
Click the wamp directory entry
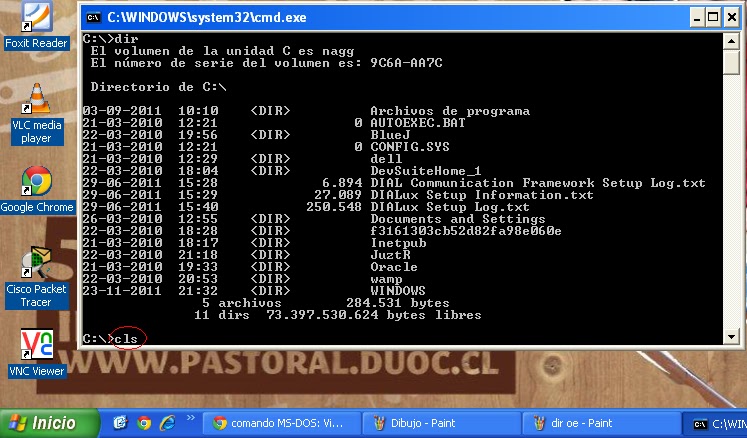click(386, 279)
